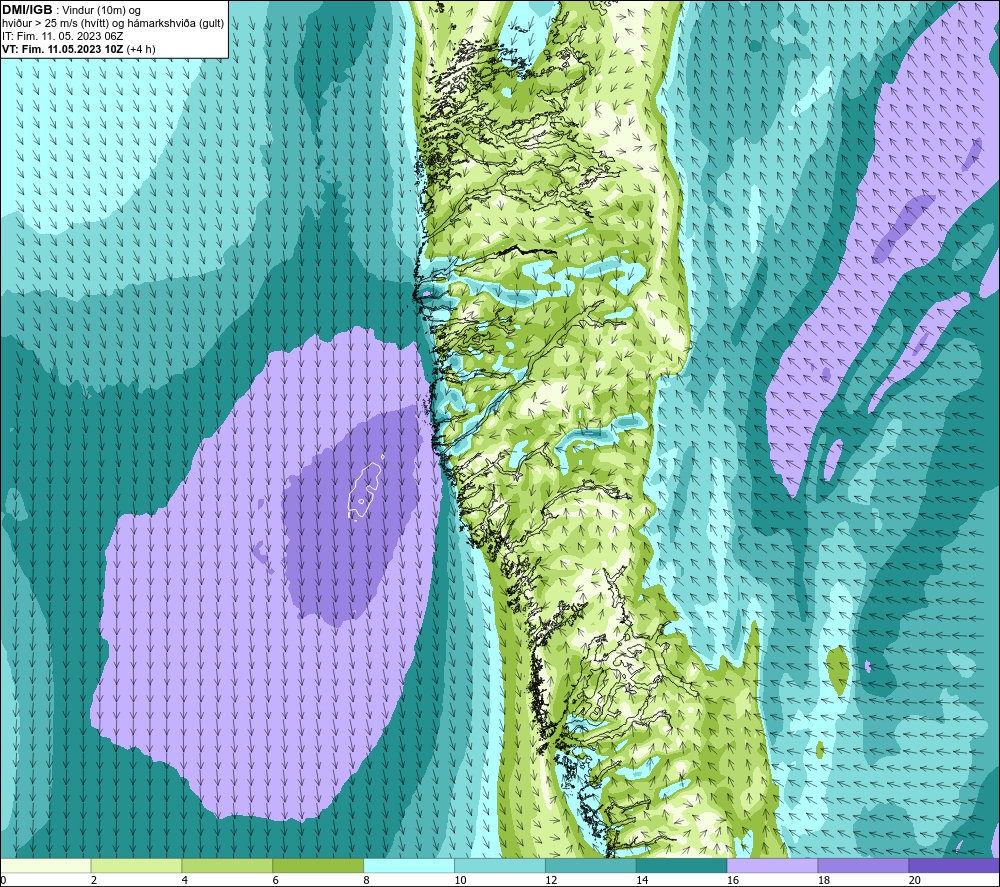Click the 2–4 m/s light green legend swatch

point(136,865)
